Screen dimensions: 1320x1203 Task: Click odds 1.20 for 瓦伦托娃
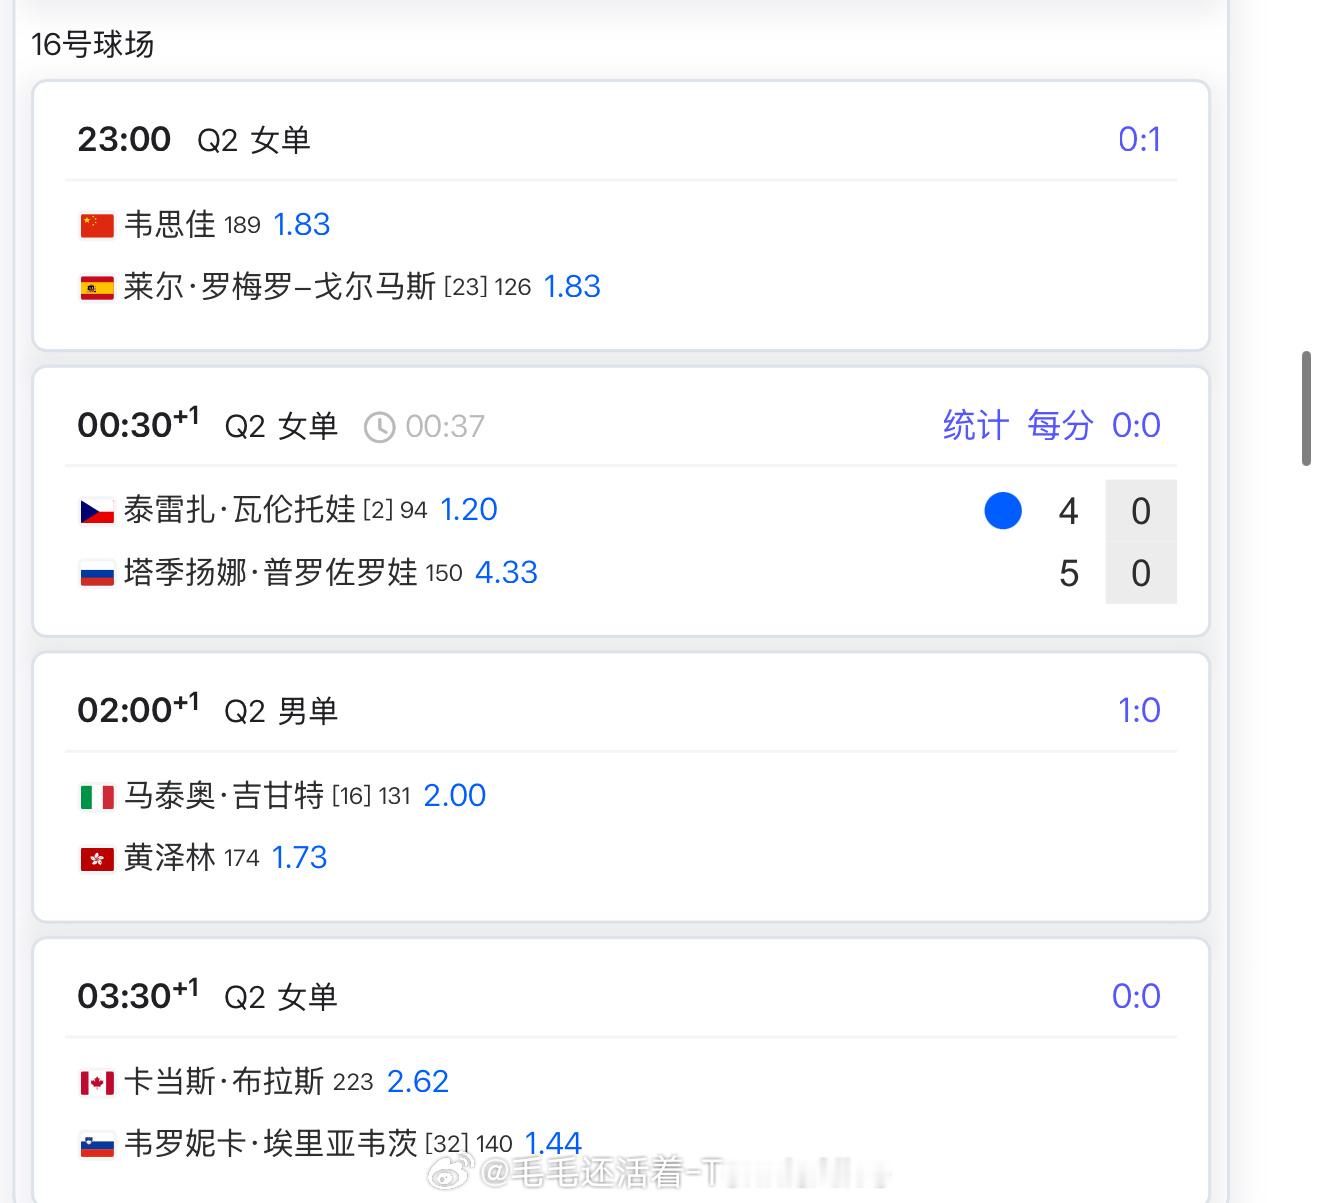(x=469, y=510)
